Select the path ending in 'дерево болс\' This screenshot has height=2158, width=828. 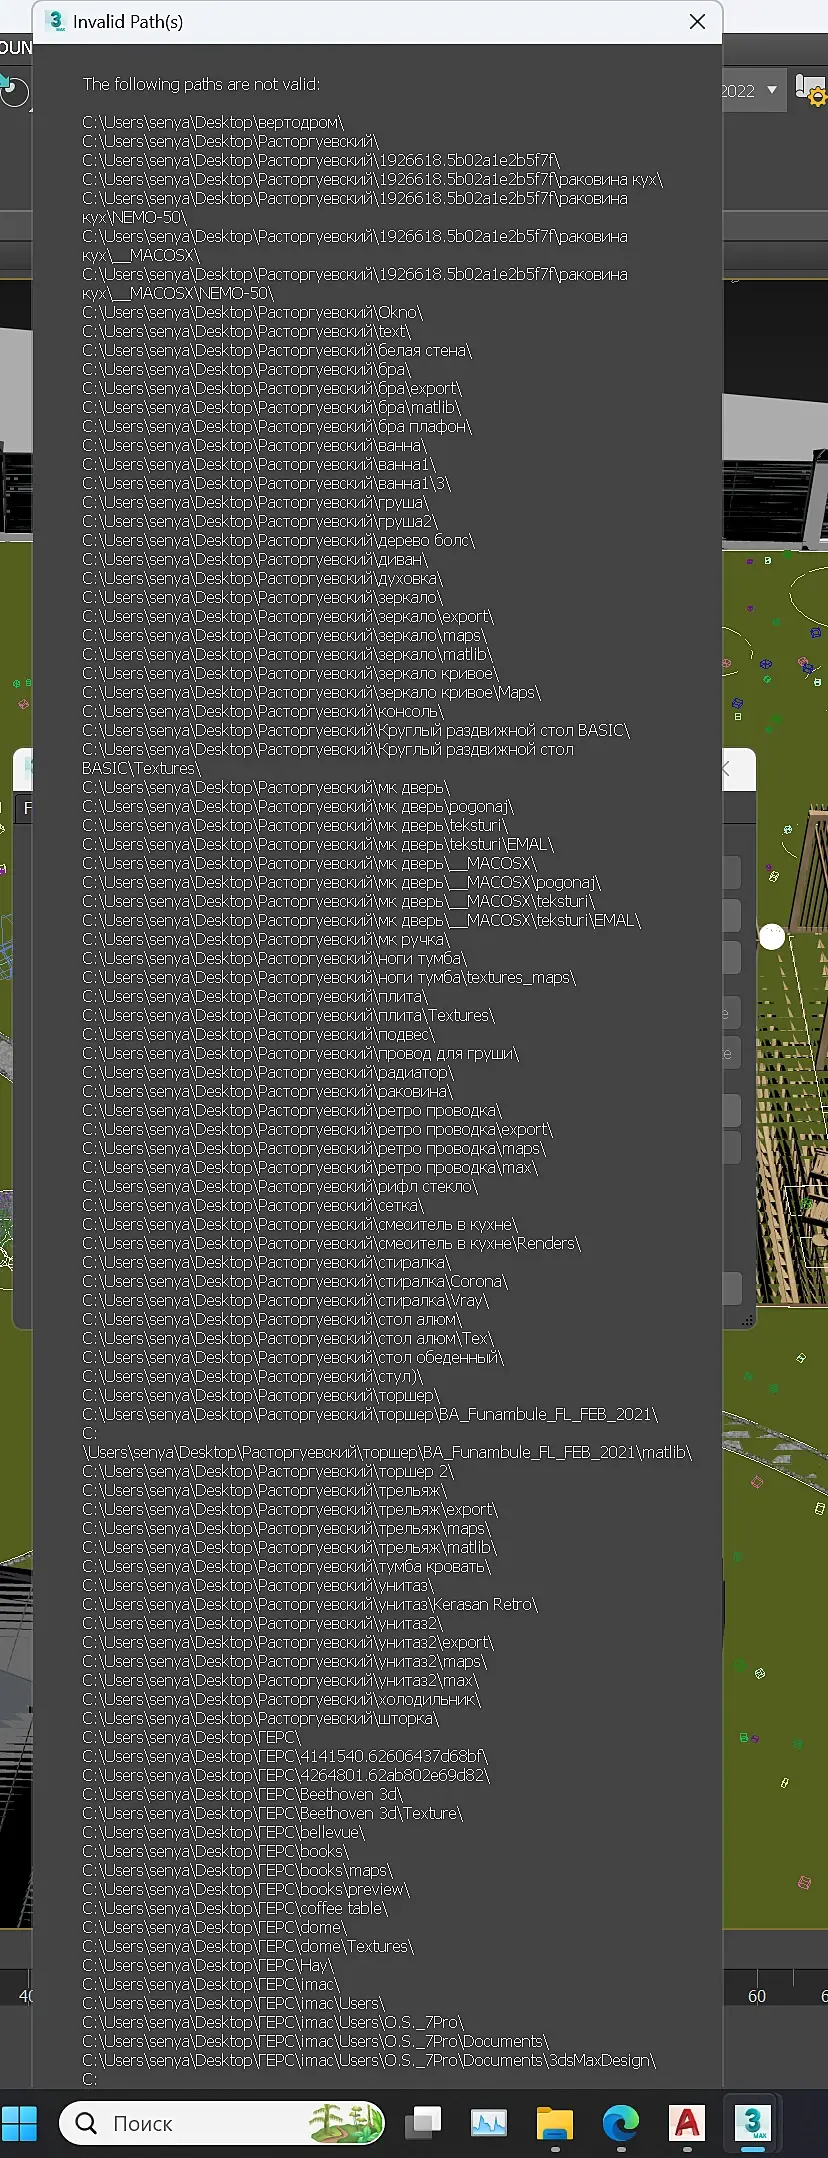click(x=279, y=540)
